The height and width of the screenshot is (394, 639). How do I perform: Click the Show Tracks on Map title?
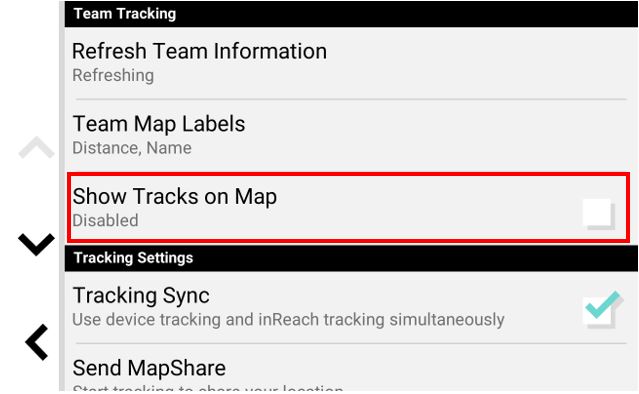coord(174,196)
